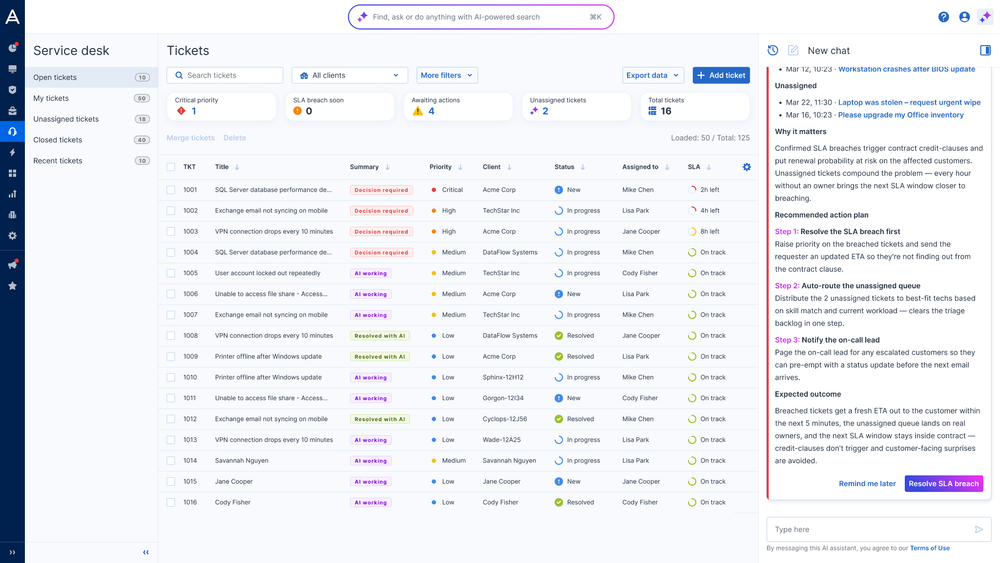Sort by Summary column arrow
1000x563 pixels.
(387, 167)
